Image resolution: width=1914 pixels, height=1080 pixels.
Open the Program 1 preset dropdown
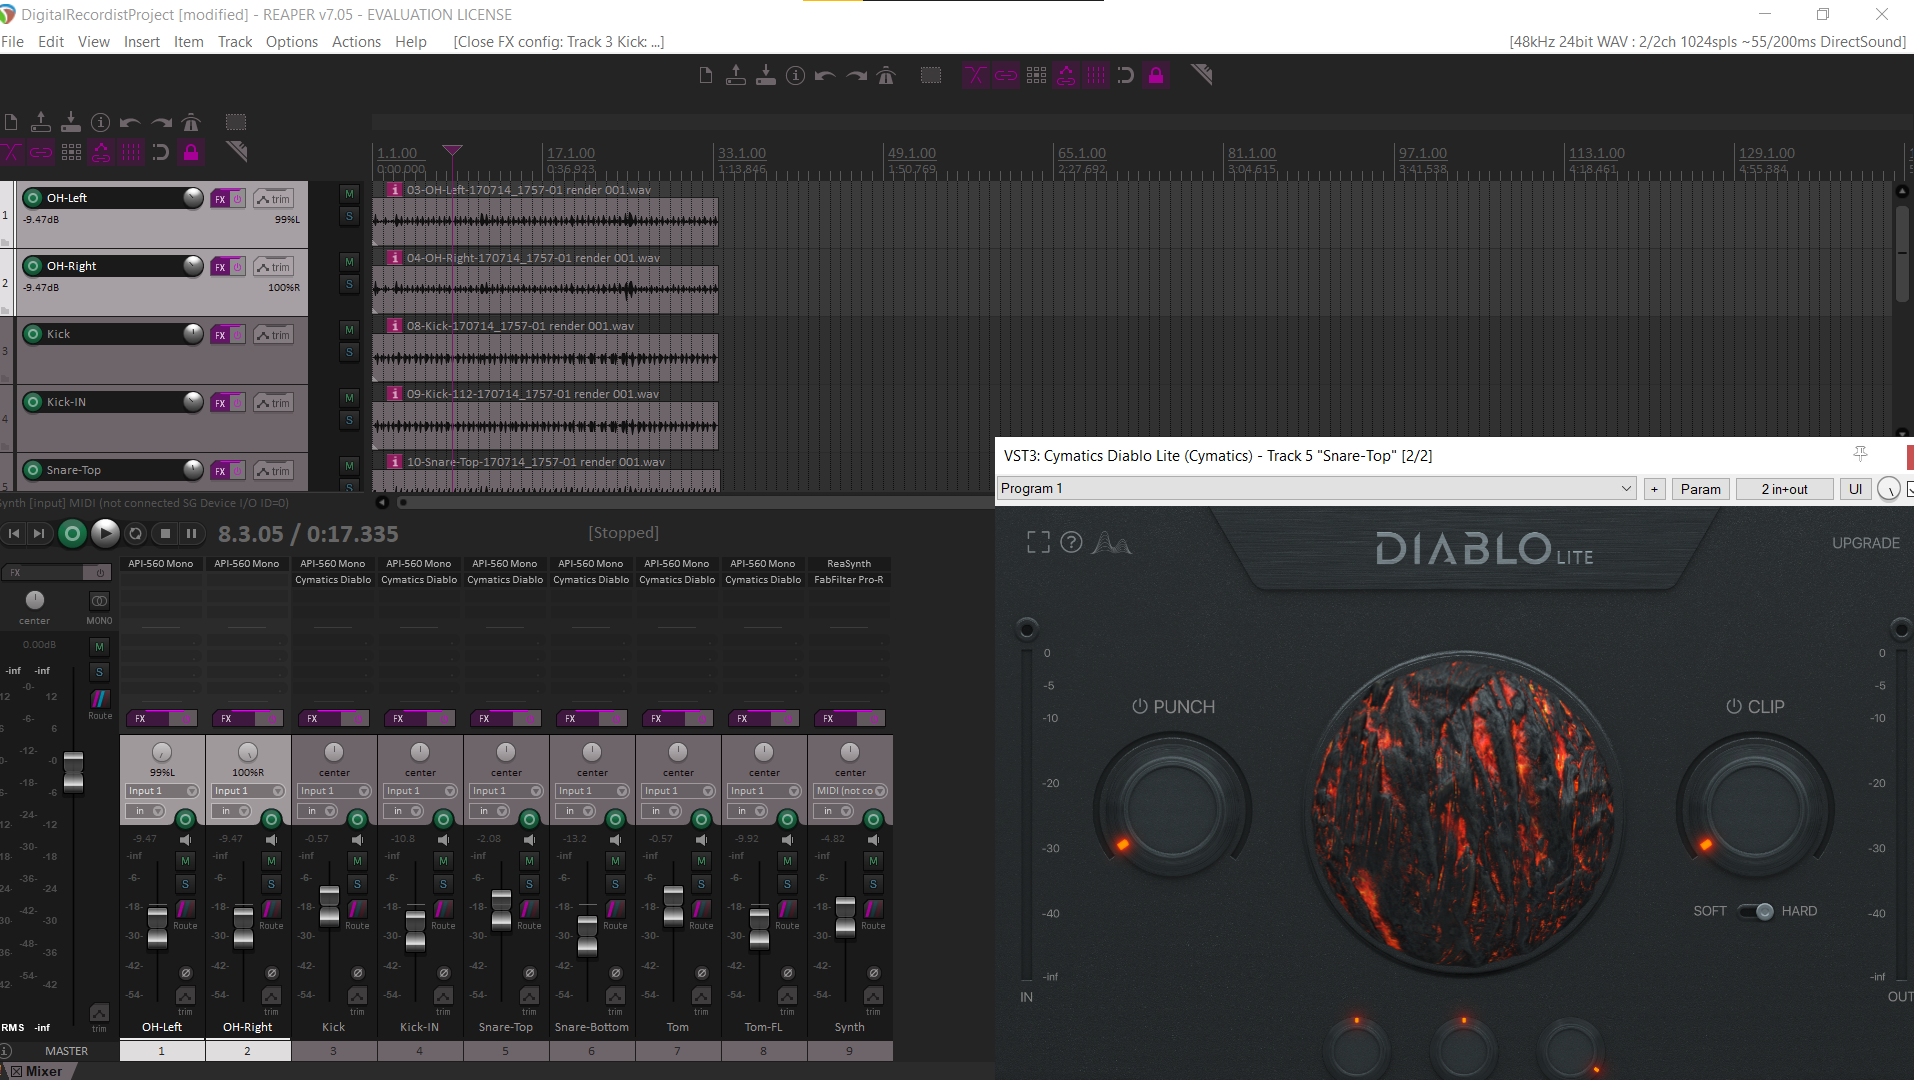[x=1317, y=489]
